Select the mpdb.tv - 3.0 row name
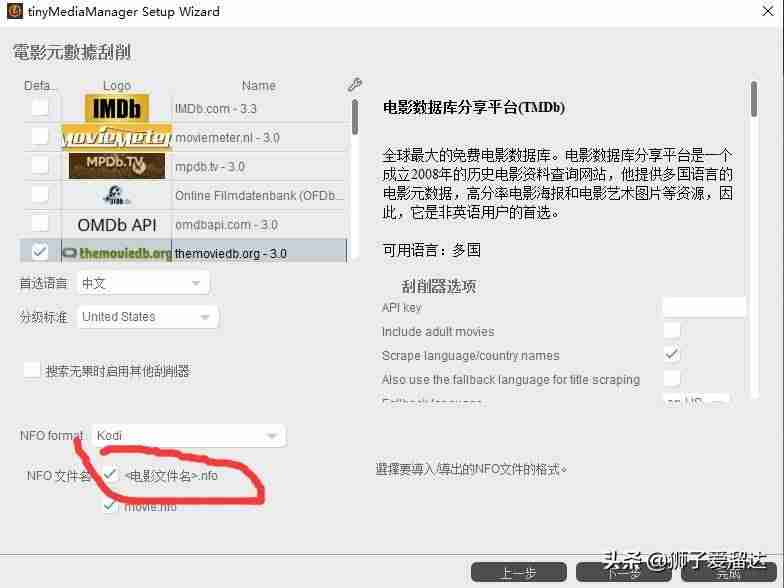This screenshot has width=784, height=588. [x=210, y=166]
